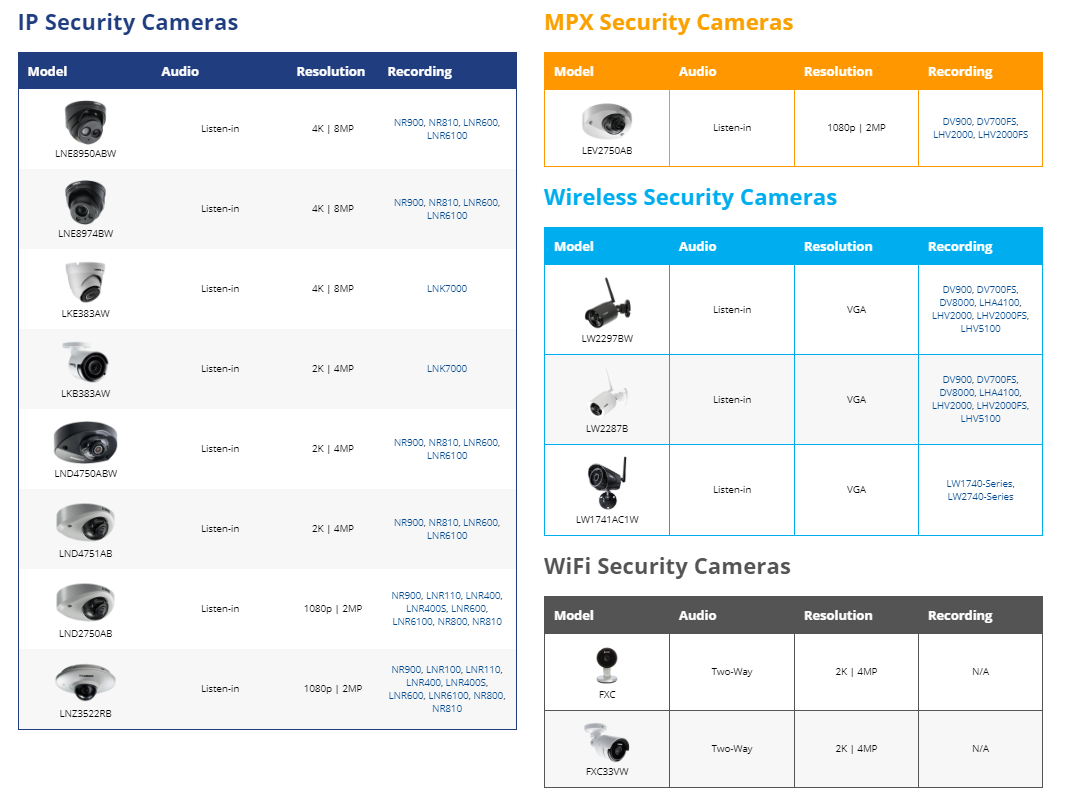Click LNR100 link in LNZ3522RB row
Viewport: 1074px width, 801px height.
pos(445,670)
